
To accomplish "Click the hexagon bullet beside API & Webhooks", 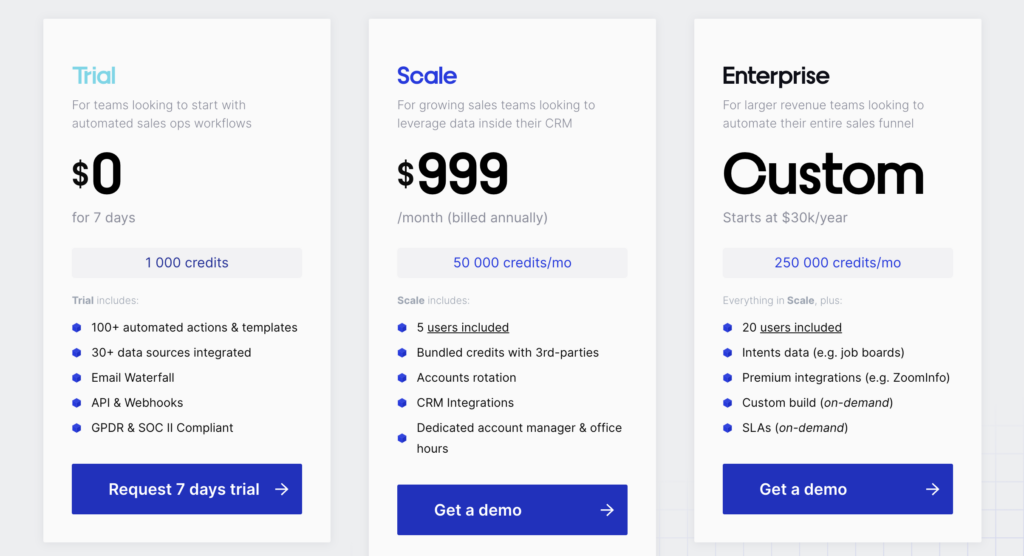I will [x=76, y=402].
